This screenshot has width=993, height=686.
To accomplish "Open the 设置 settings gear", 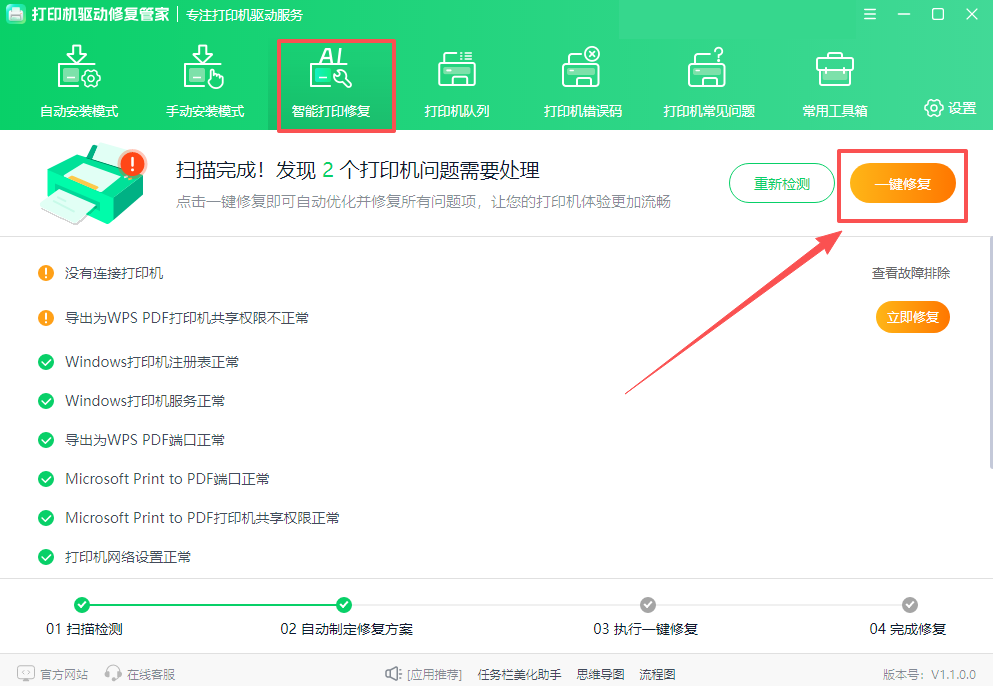I will (948, 110).
